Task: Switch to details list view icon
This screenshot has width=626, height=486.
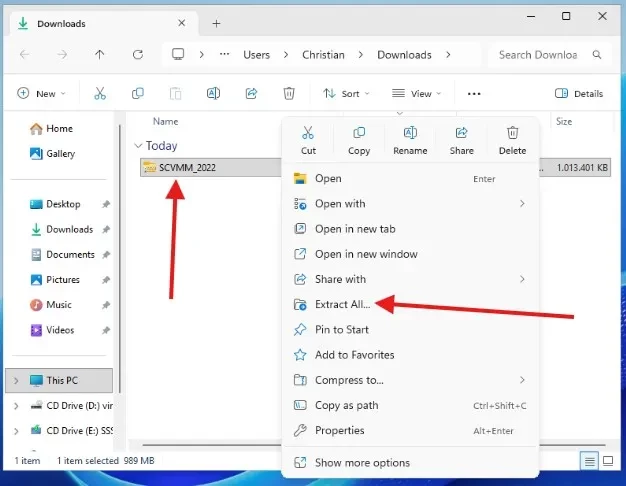Action: pyautogui.click(x=589, y=462)
